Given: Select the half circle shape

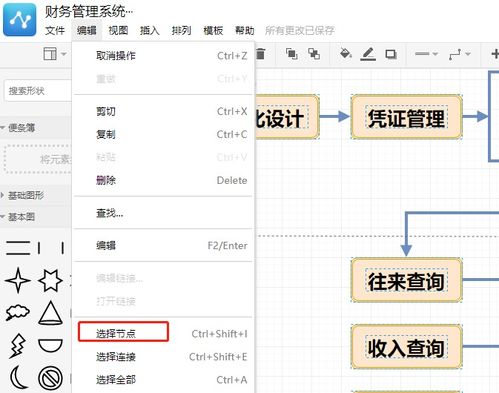Looking at the screenshot, I should [50, 346].
